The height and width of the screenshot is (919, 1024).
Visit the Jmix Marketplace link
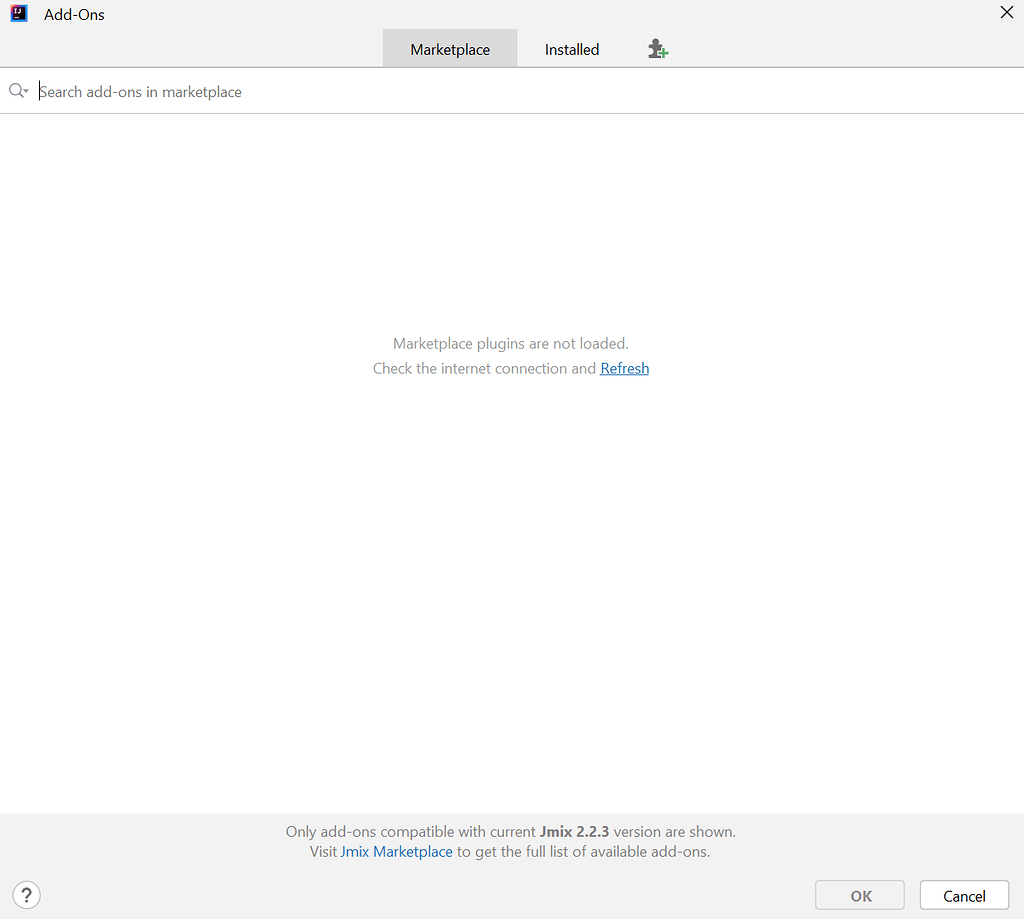click(x=396, y=851)
